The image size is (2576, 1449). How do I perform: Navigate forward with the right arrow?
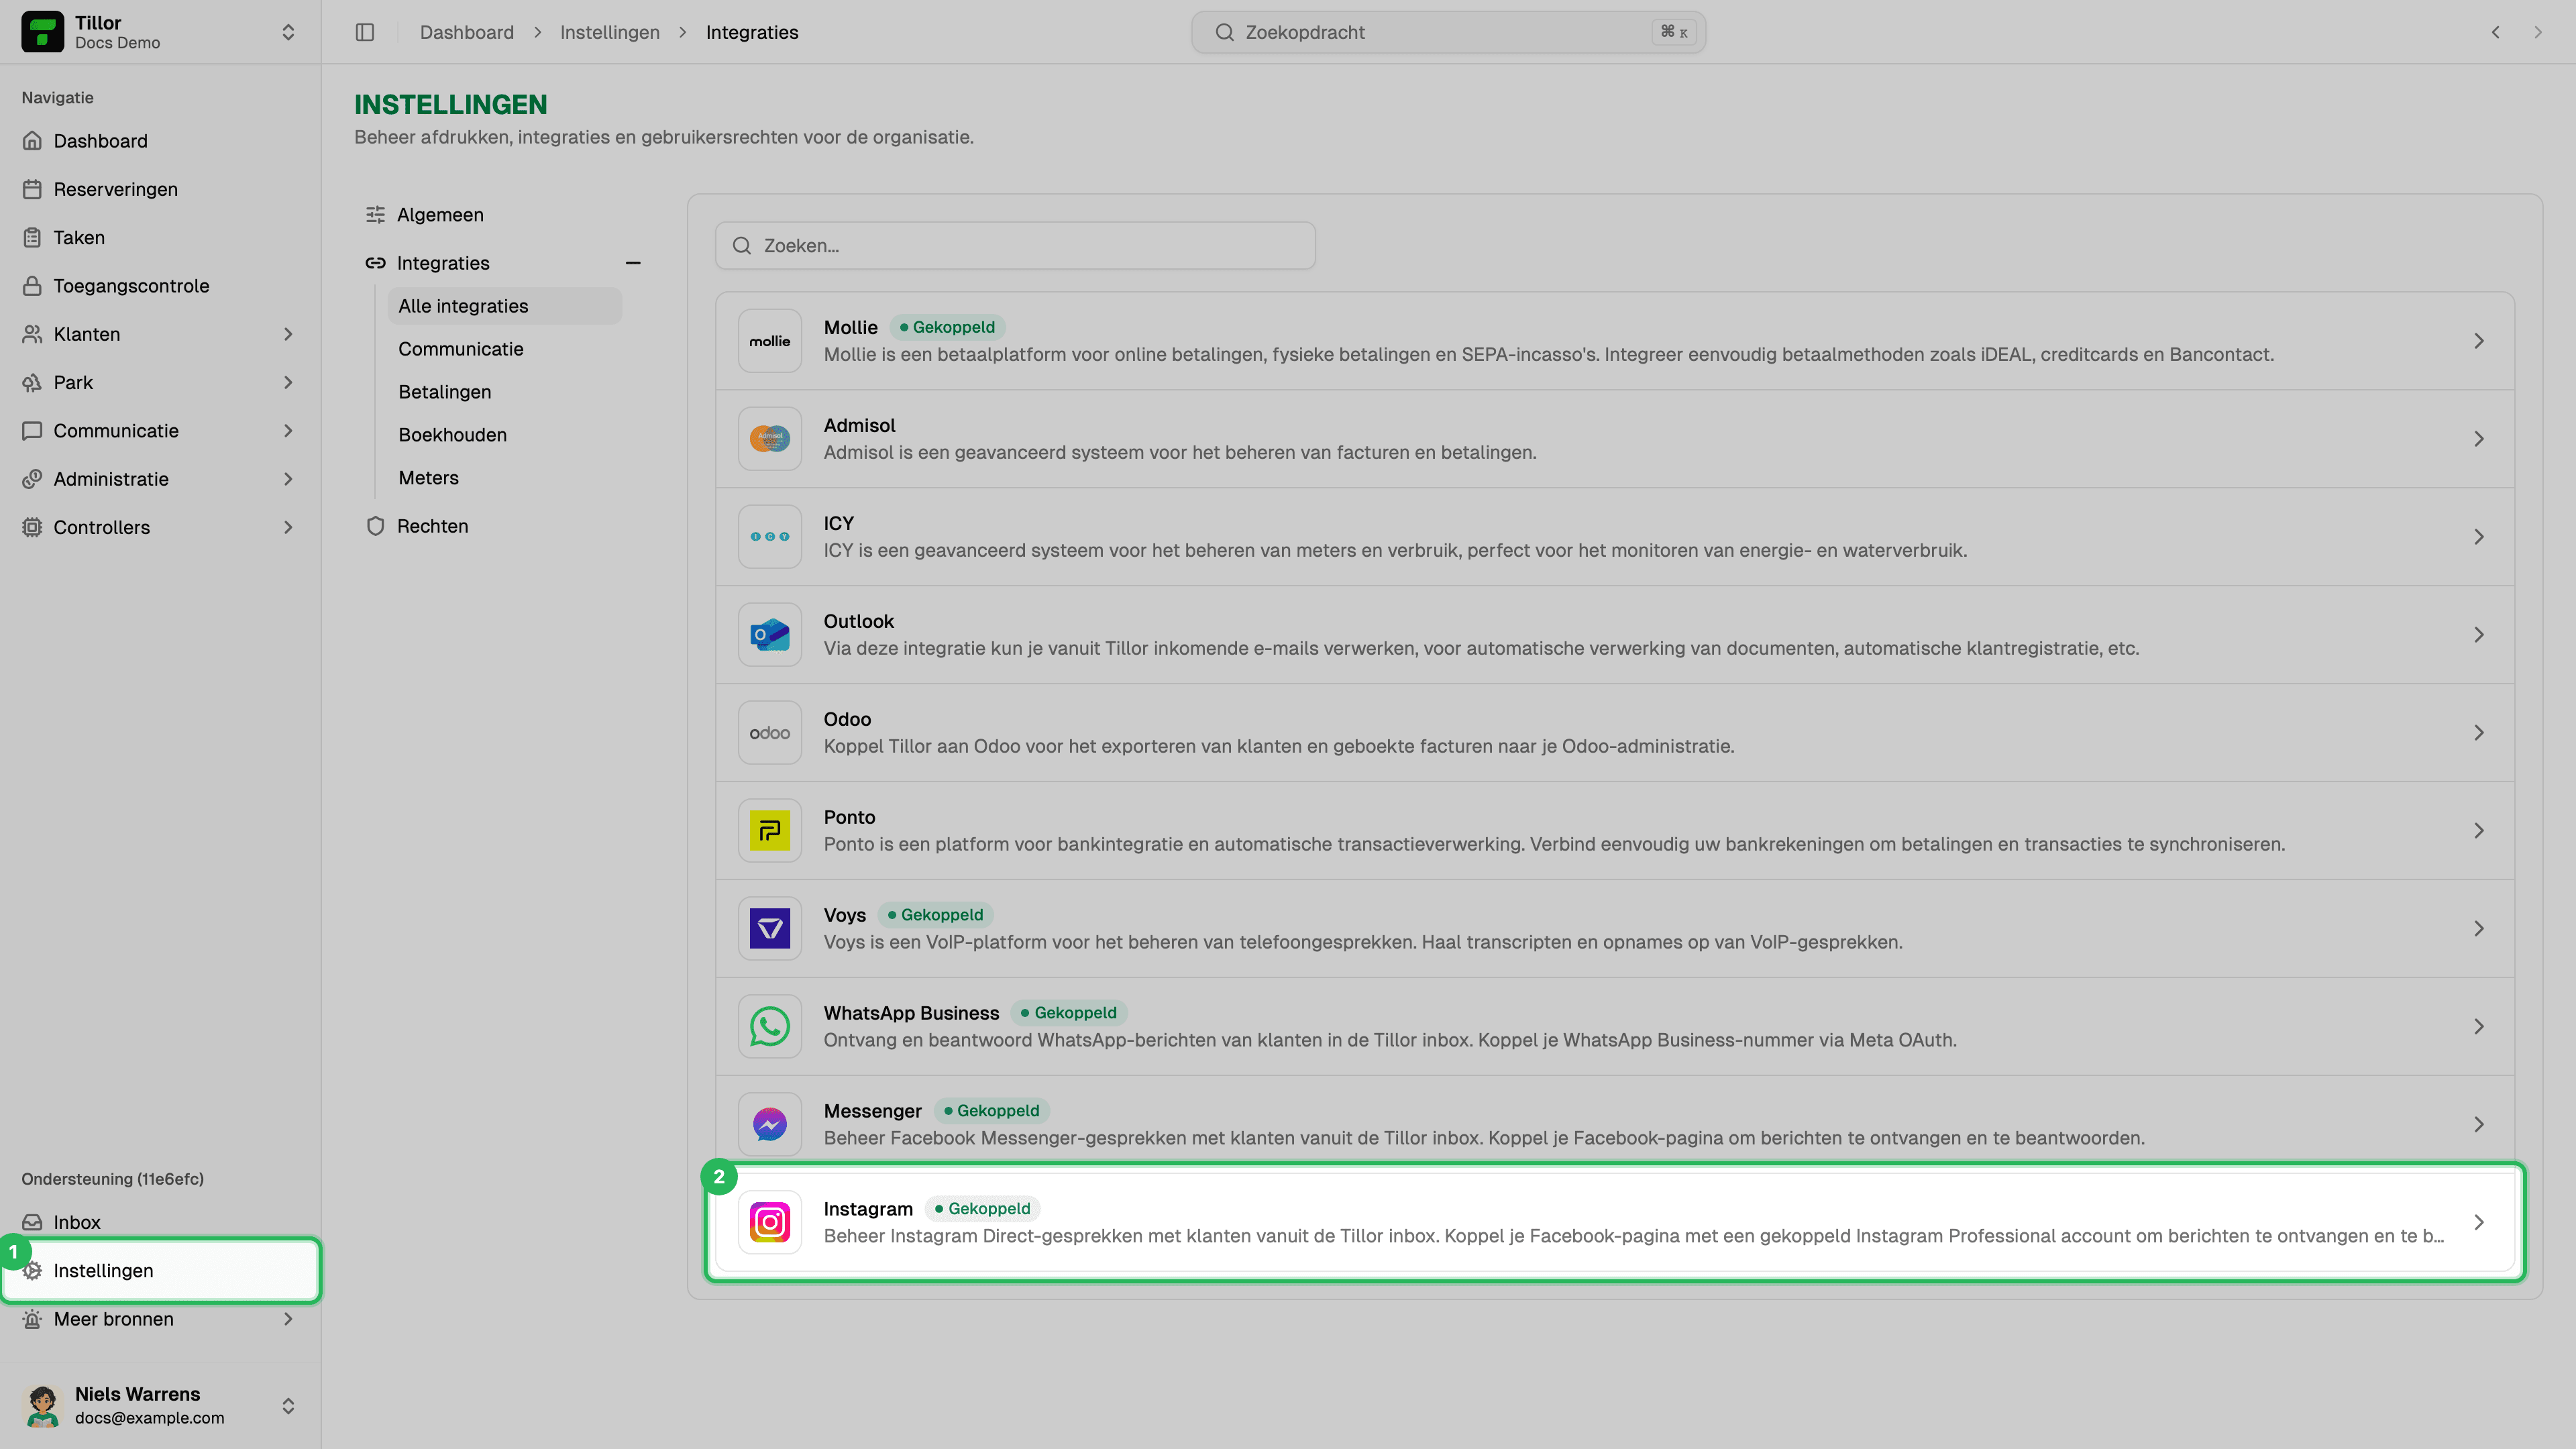pos(2538,32)
